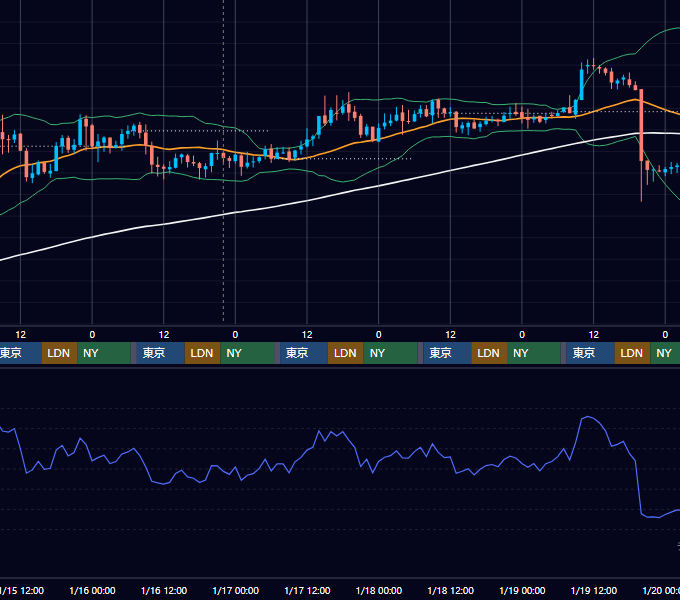680x600 pixels.
Task: Select the 1/17 12:00 time axis label
Action: (307, 590)
